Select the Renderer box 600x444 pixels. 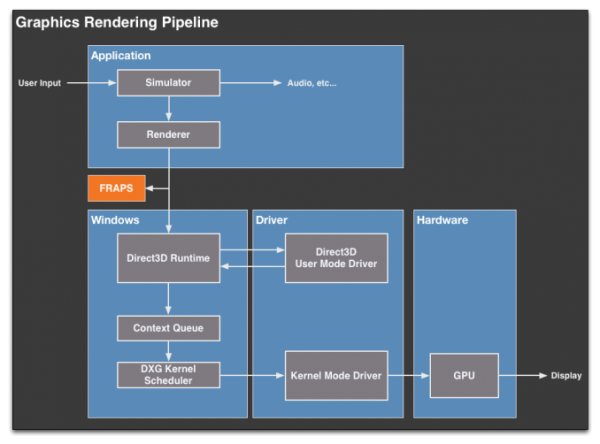tap(168, 134)
